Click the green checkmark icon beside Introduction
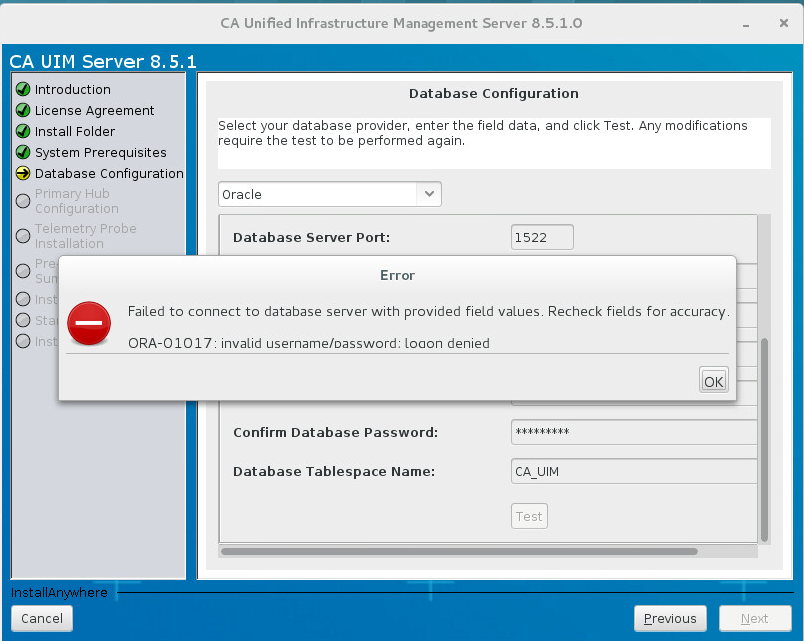 (x=21, y=89)
